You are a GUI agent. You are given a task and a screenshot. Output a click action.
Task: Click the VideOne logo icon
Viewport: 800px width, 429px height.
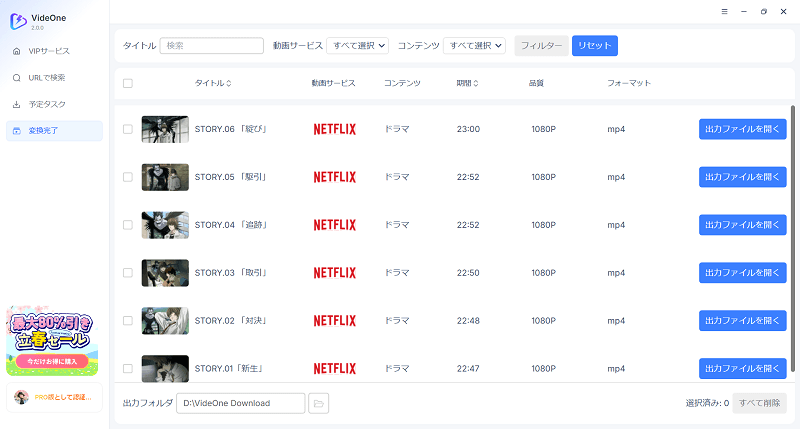[x=18, y=21]
